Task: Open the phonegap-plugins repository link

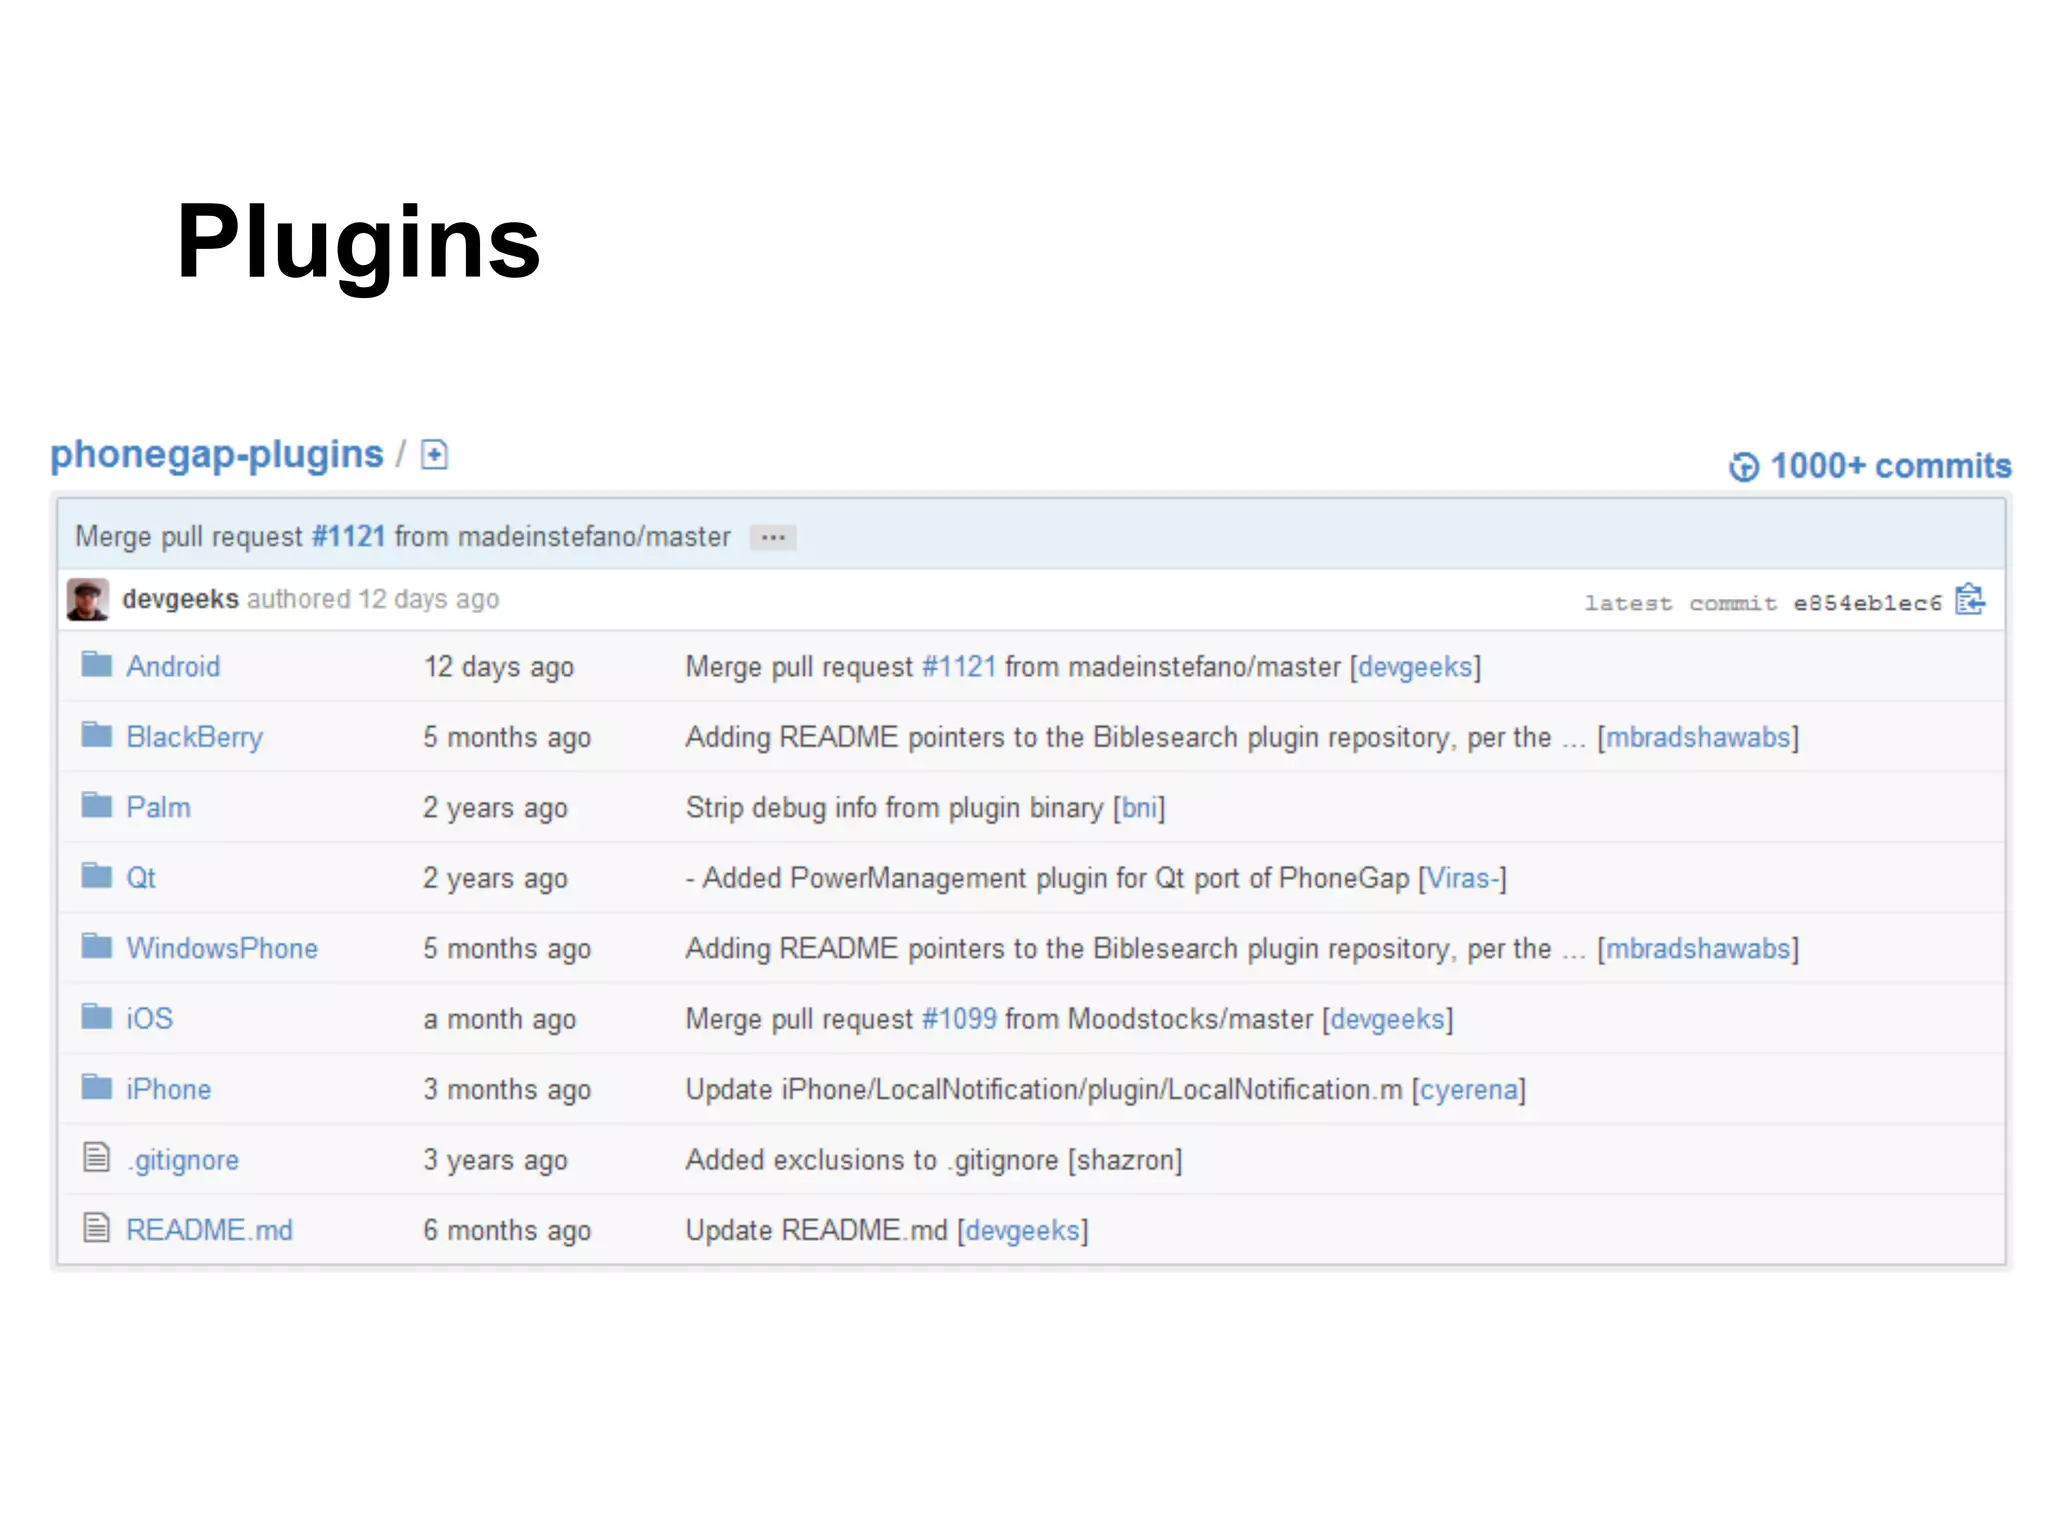Action: pos(217,455)
